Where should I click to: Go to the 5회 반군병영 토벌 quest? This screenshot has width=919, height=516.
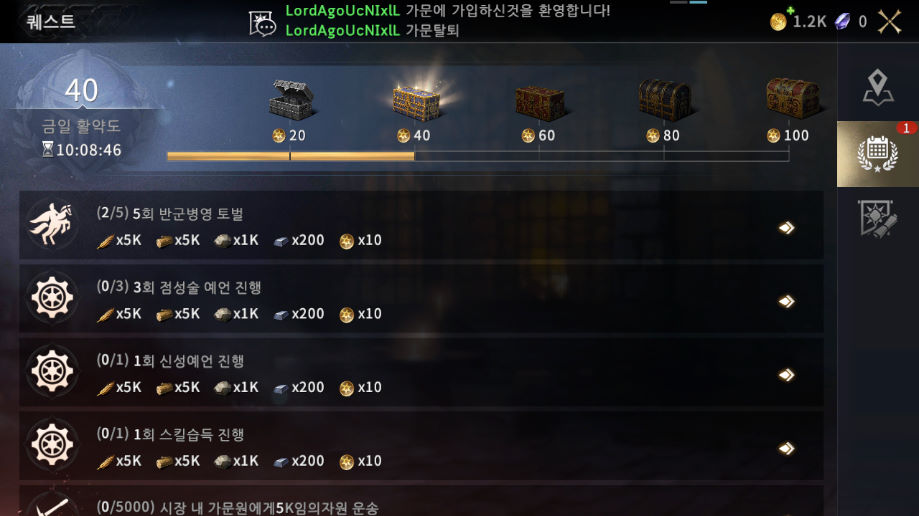tap(787, 228)
